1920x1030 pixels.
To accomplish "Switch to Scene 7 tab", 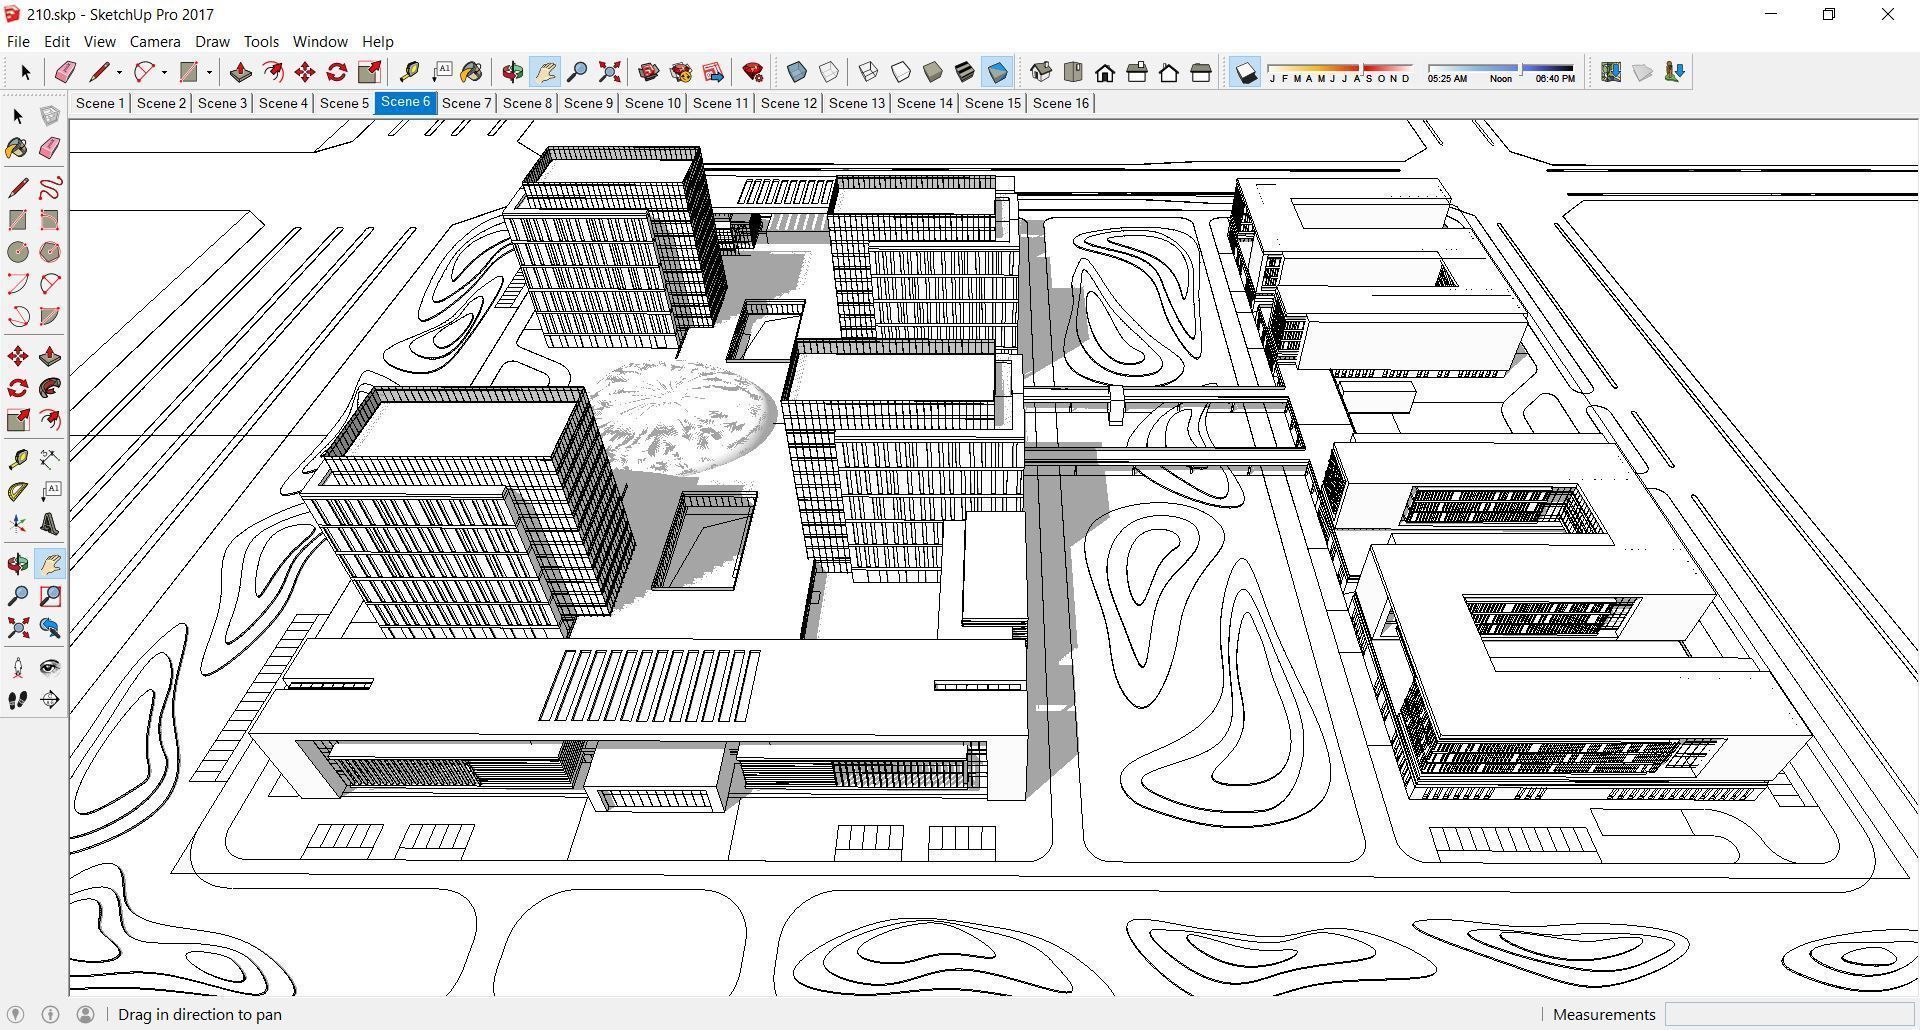I will coord(467,103).
